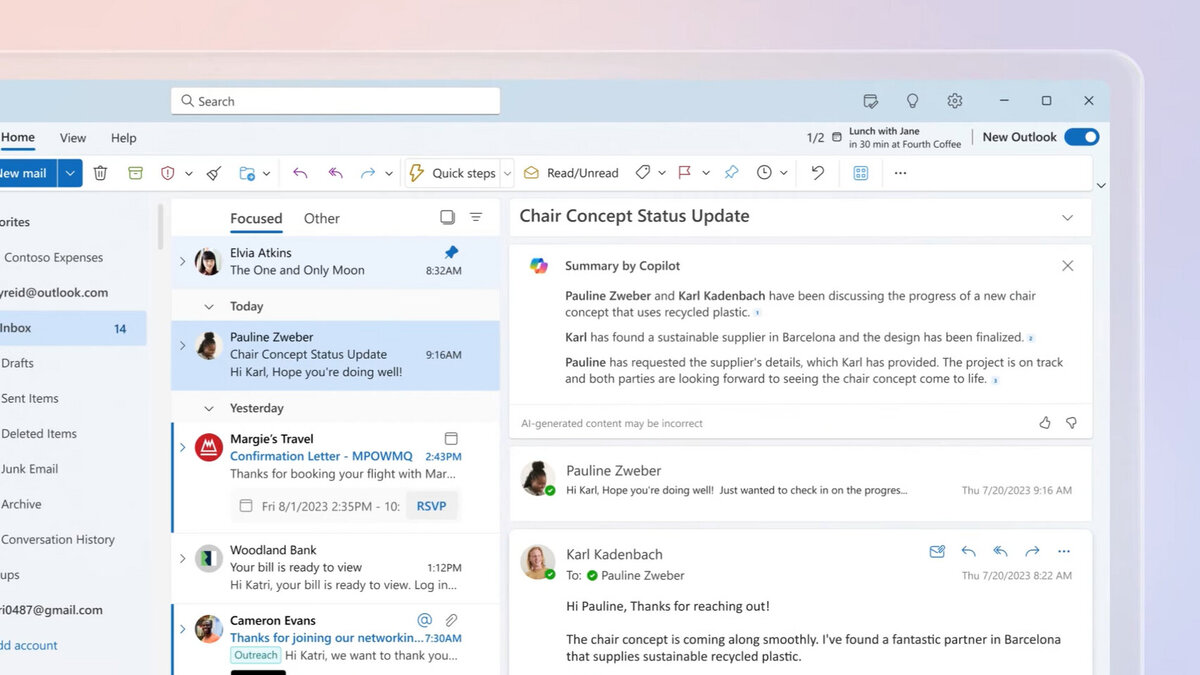The width and height of the screenshot is (1200, 675).
Task: Select the Sent Items folder
Action: click(x=30, y=398)
